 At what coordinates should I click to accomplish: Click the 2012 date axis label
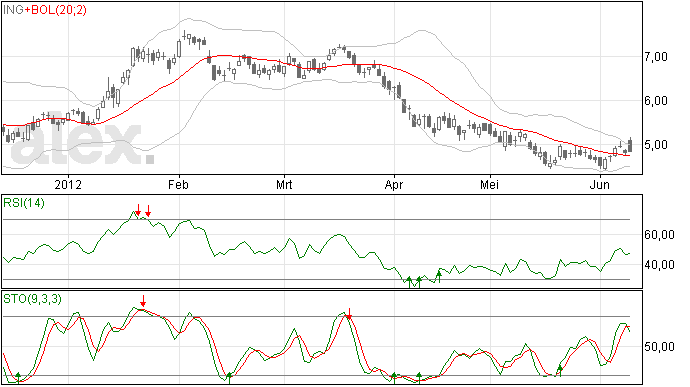[x=68, y=184]
